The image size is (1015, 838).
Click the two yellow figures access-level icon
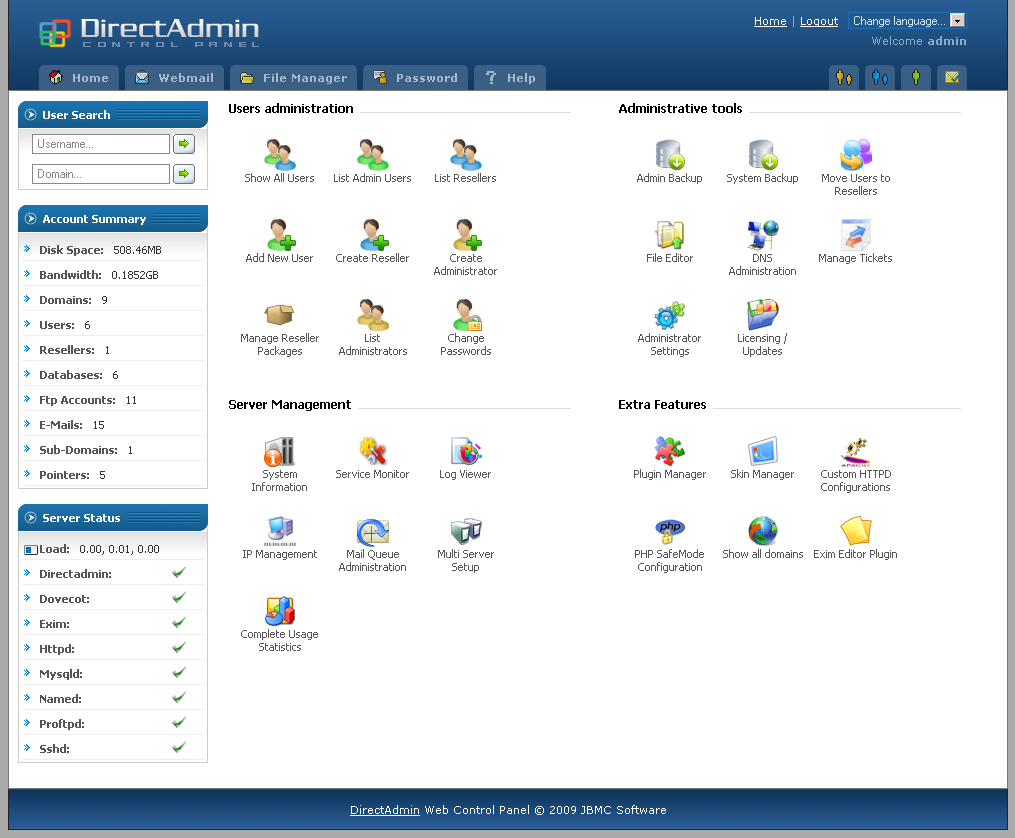(844, 78)
